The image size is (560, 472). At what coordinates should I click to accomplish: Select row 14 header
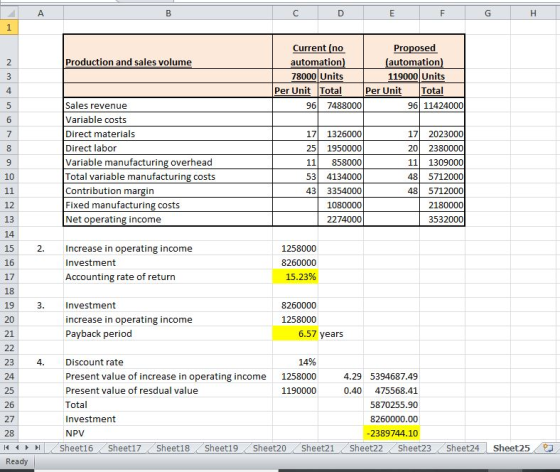[x=9, y=234]
